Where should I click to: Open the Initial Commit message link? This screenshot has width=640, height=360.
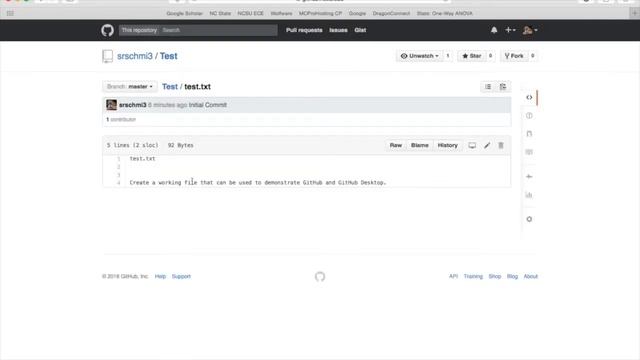pyautogui.click(x=207, y=105)
